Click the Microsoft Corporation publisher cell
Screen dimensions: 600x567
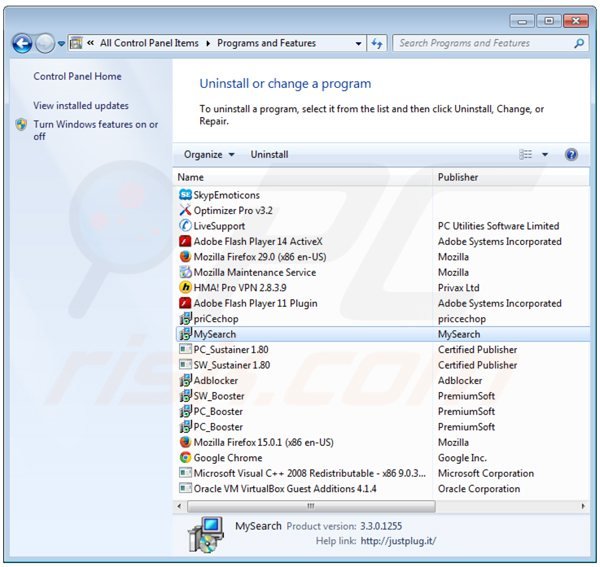click(x=486, y=473)
